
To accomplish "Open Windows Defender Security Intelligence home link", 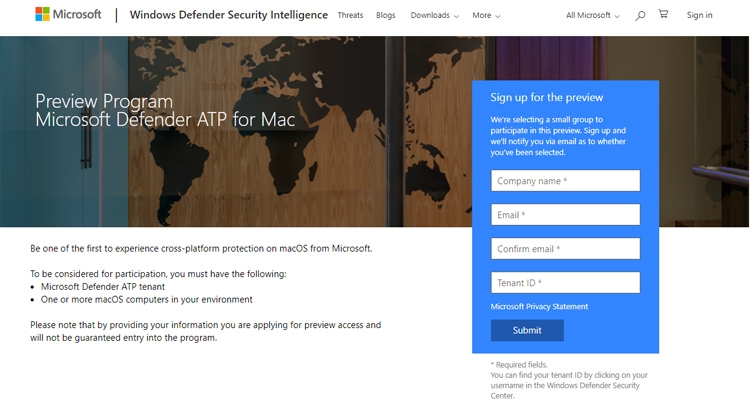I will [x=229, y=15].
